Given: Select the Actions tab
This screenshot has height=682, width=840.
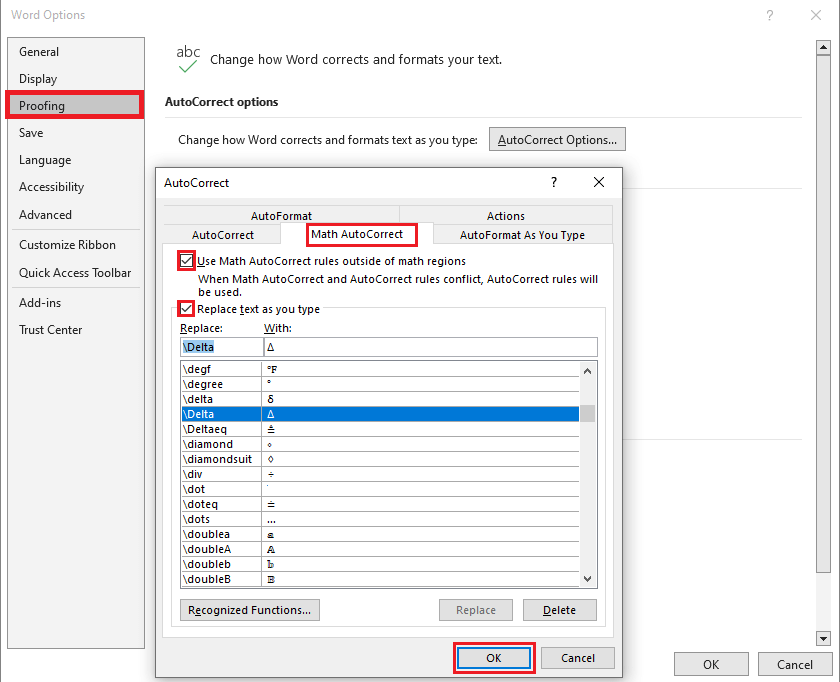Looking at the screenshot, I should (505, 216).
